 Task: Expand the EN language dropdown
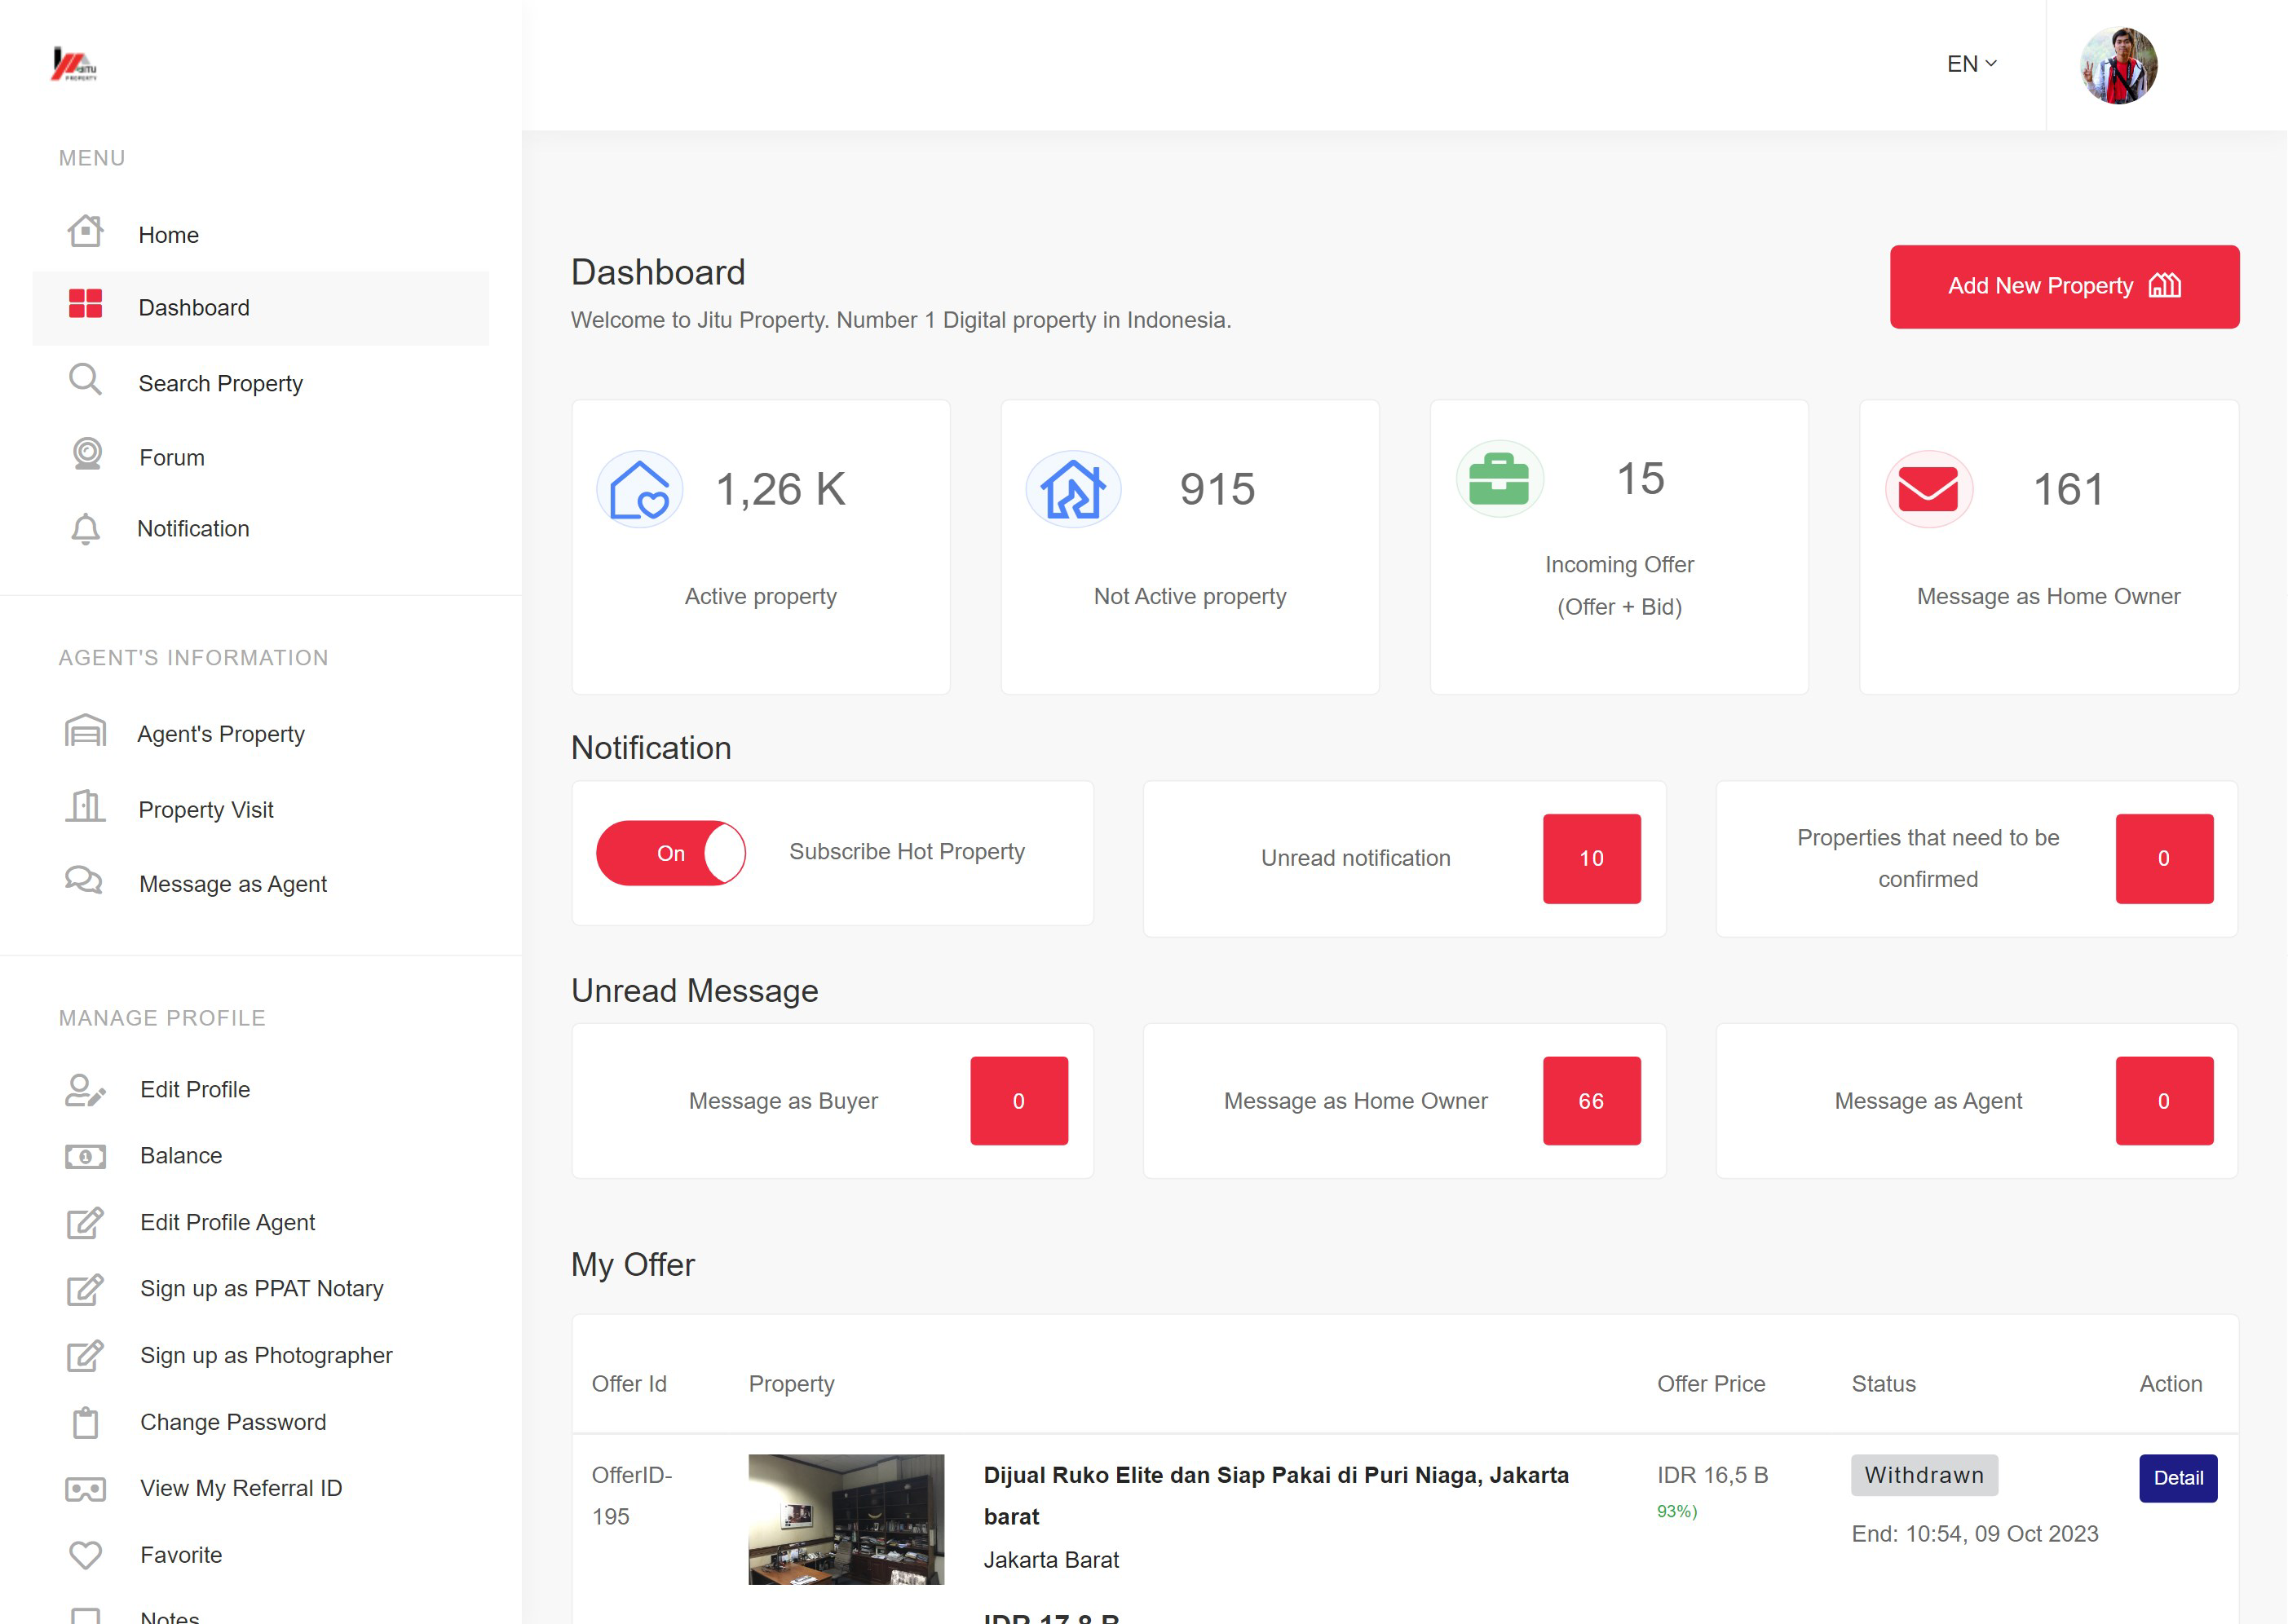1972,64
